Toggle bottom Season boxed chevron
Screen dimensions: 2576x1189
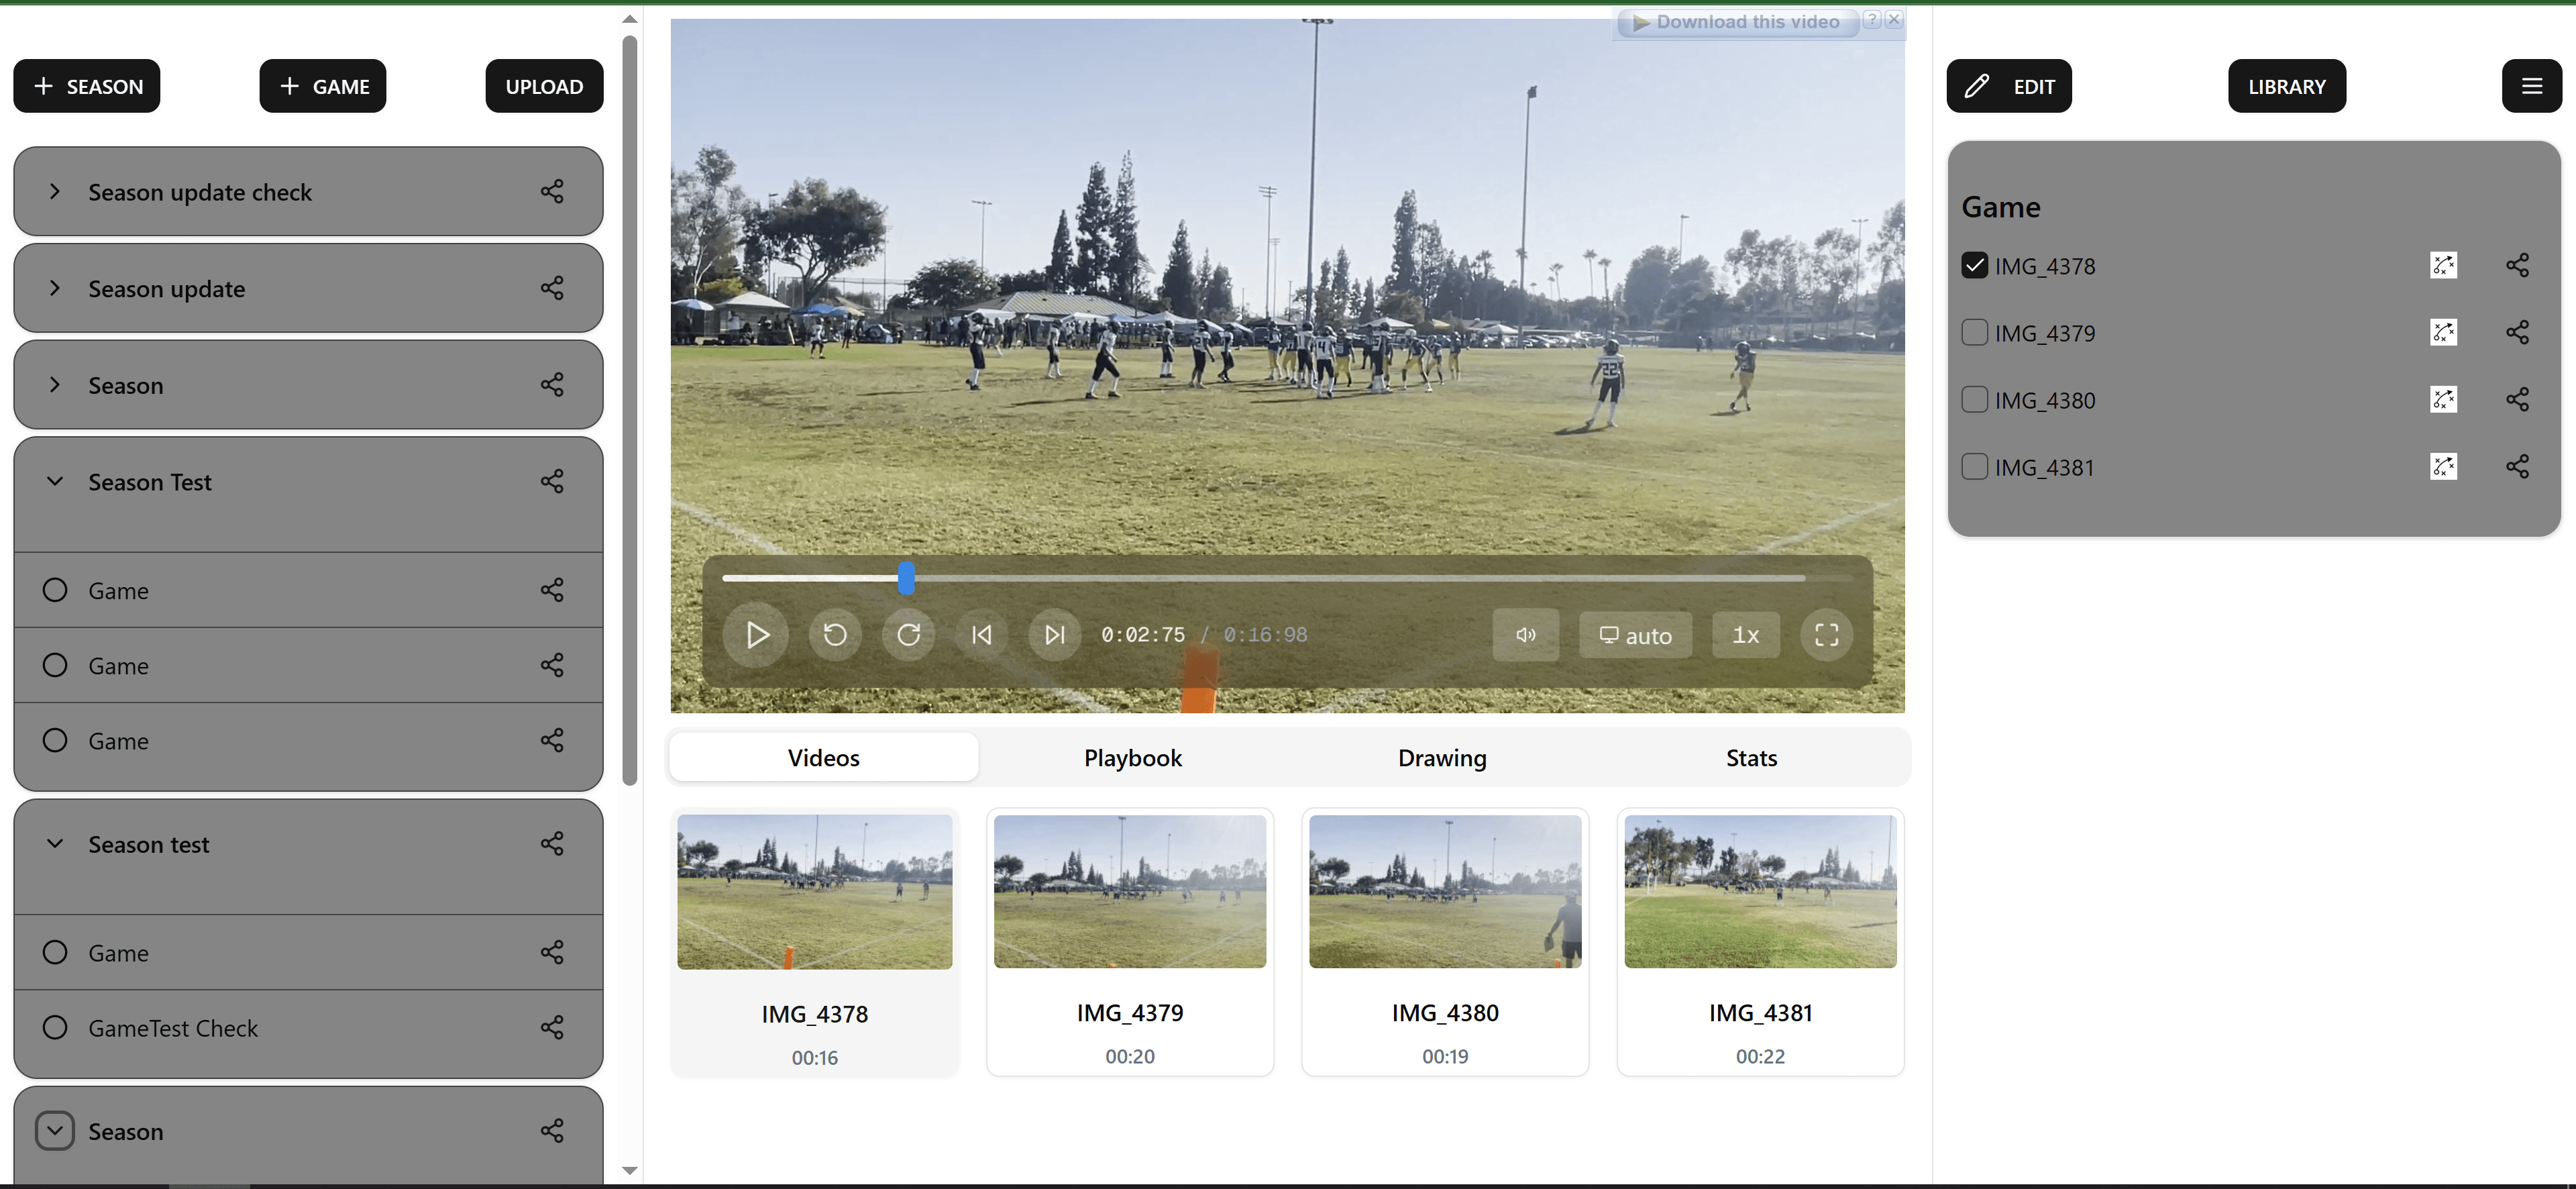click(55, 1130)
